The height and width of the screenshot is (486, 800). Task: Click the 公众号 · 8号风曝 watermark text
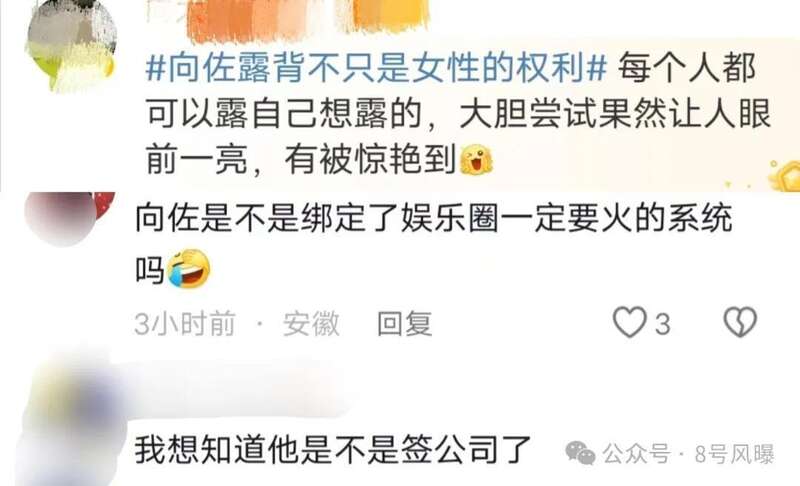tap(688, 454)
